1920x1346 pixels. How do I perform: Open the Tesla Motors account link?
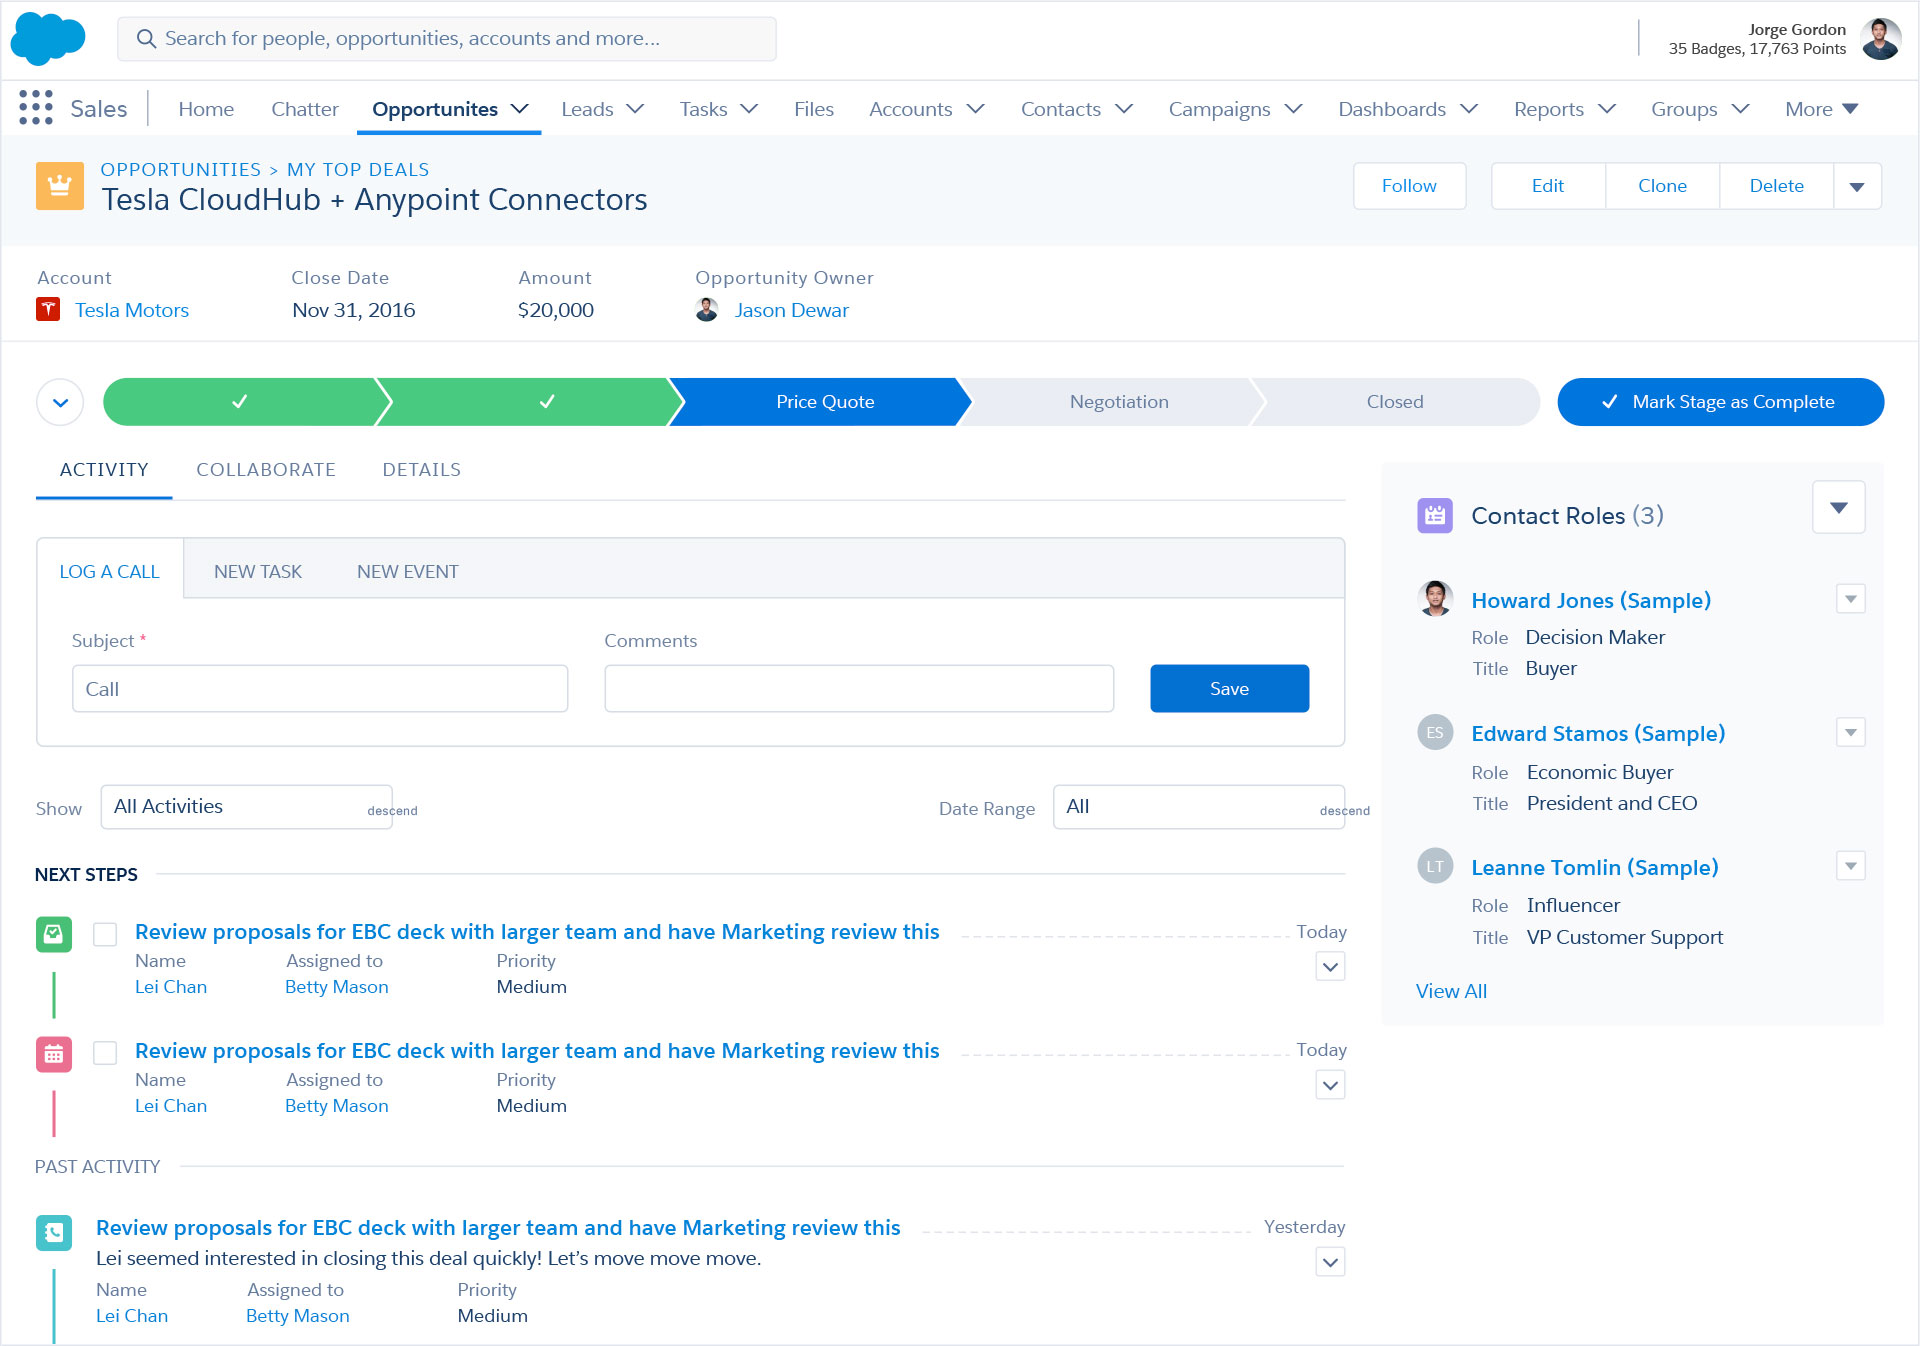tap(132, 310)
